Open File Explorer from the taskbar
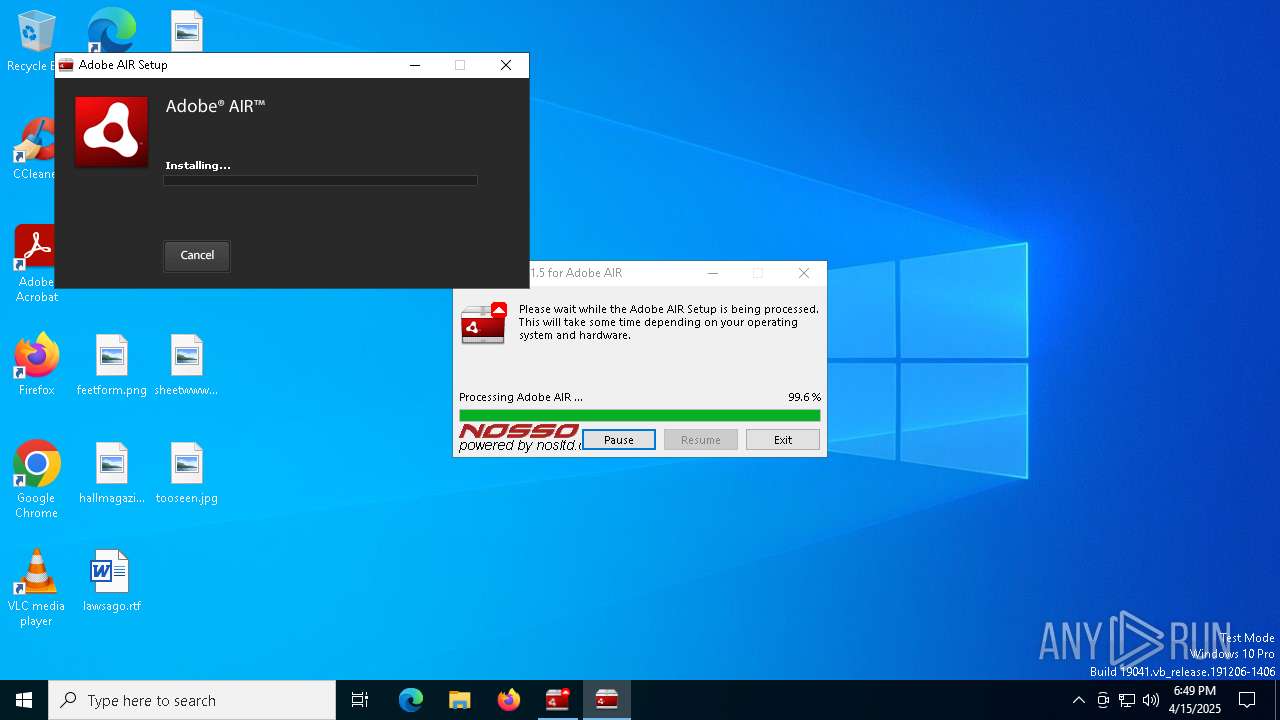Image resolution: width=1280 pixels, height=720 pixels. coord(459,700)
